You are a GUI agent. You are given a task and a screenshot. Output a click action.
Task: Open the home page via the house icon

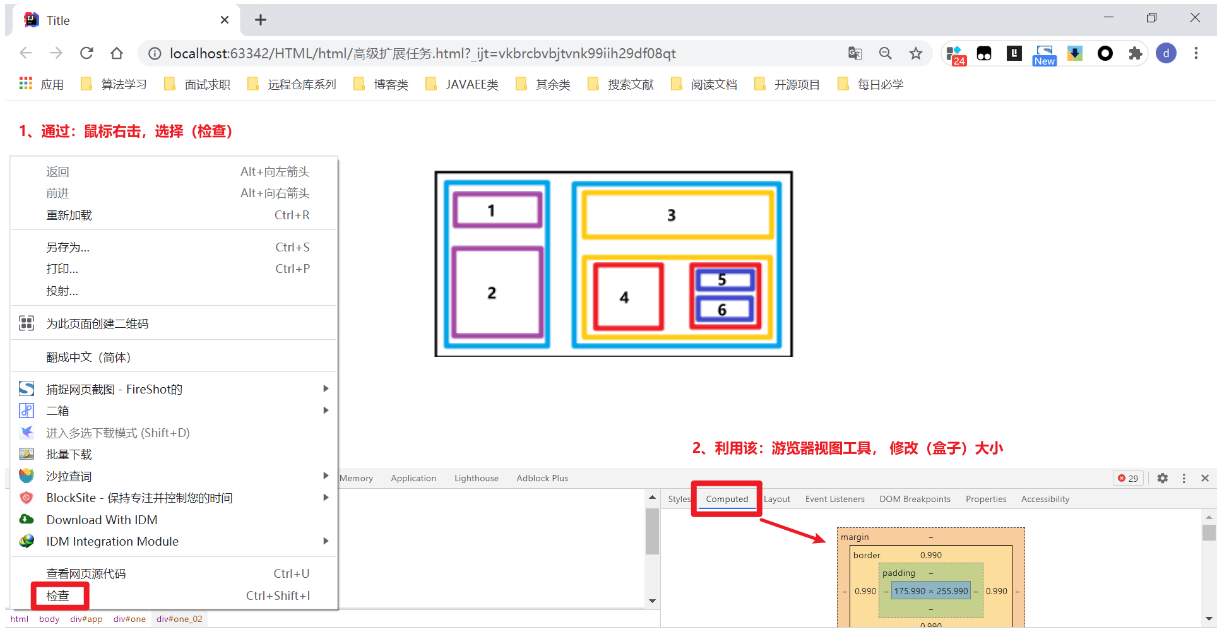point(117,53)
